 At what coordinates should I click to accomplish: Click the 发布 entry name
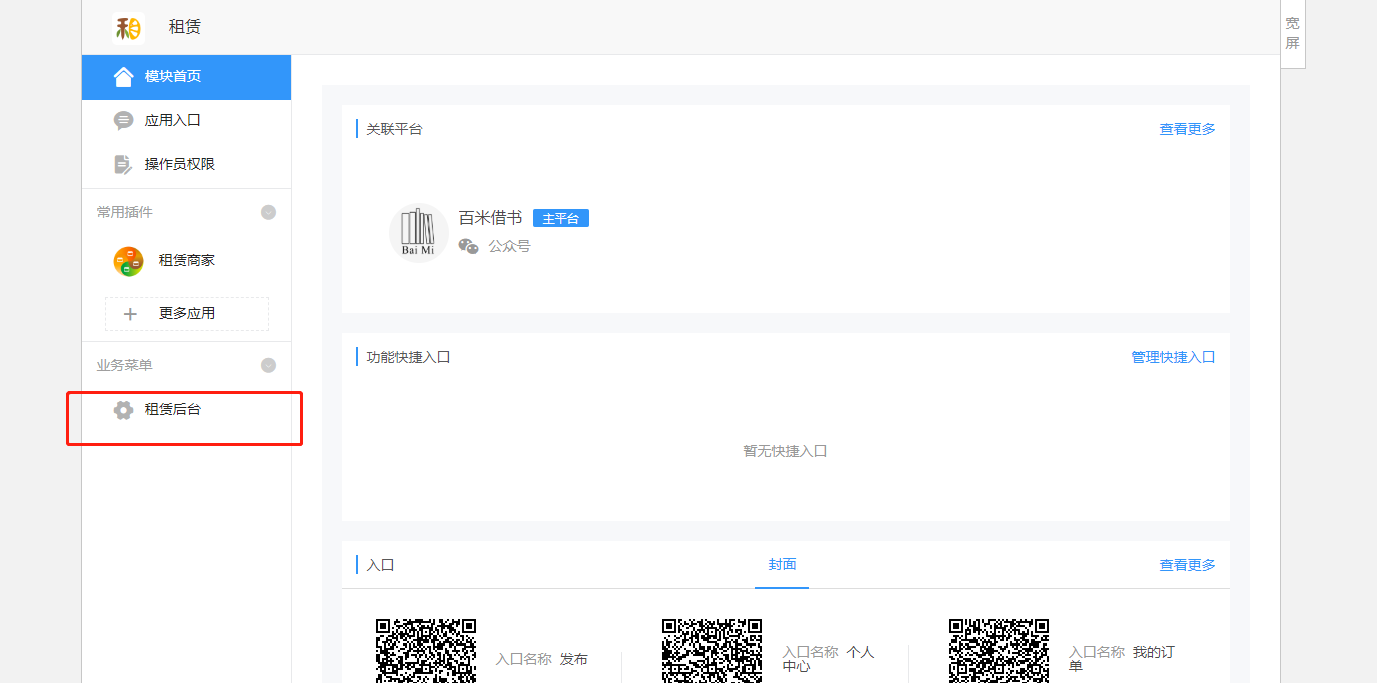pyautogui.click(x=574, y=659)
